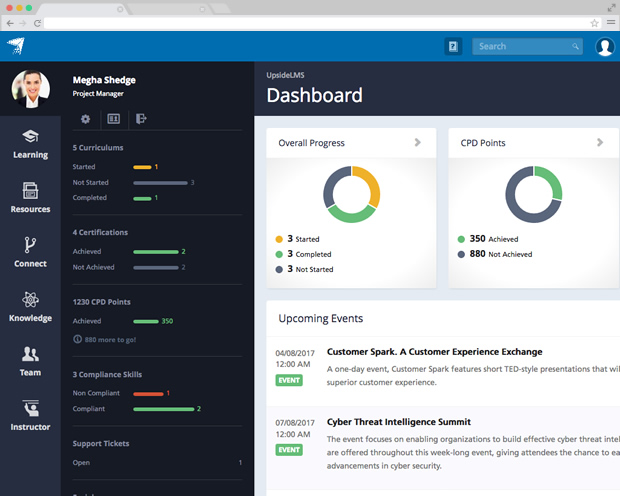Viewport: 620px width, 496px height.
Task: Expand the CPD Points card arrow
Action: tap(600, 142)
